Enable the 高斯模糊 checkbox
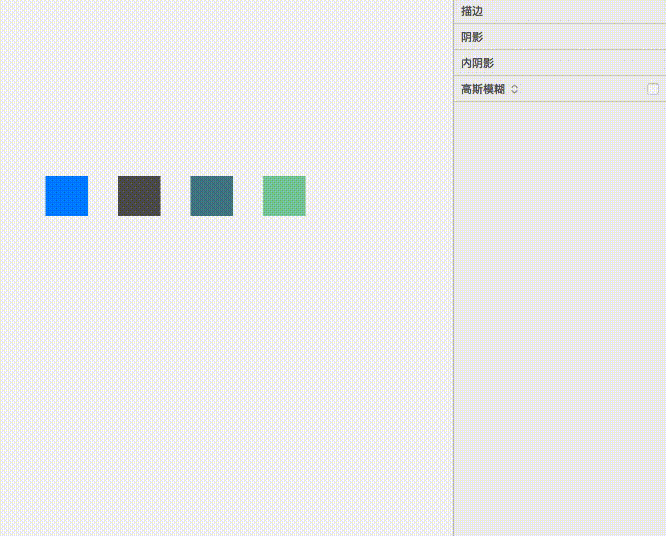Screen dimensions: 666x536 (x=653, y=89)
